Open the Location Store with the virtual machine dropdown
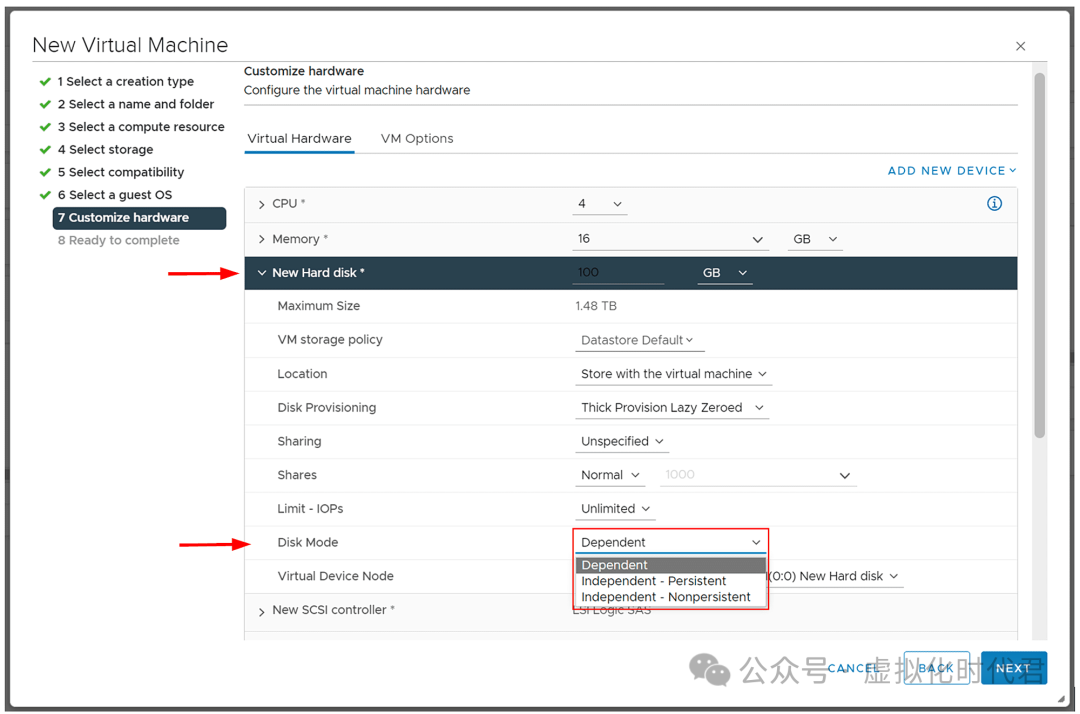Viewport: 1080px width, 714px height. 673,374
